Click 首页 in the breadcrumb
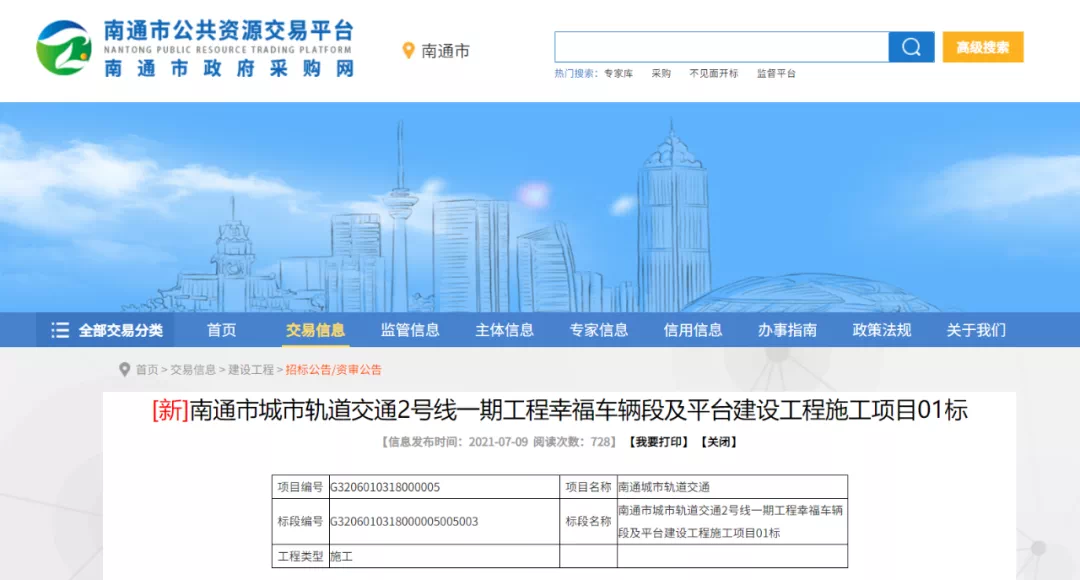 point(147,370)
